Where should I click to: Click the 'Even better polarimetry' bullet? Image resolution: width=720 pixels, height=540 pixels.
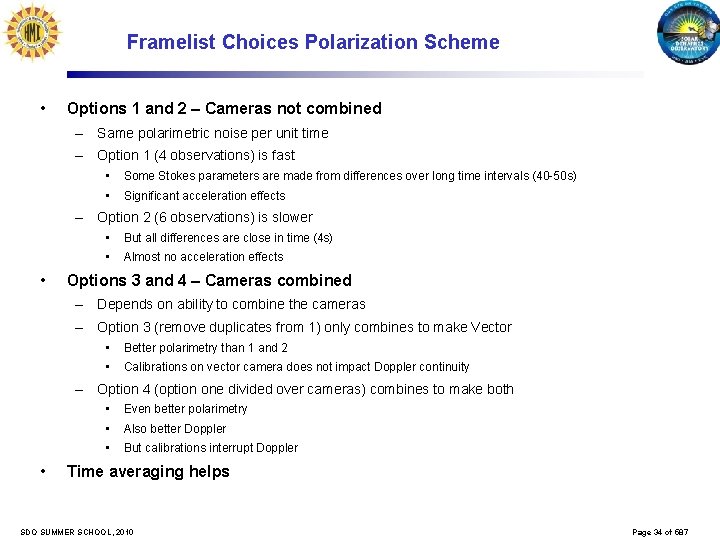(x=185, y=409)
